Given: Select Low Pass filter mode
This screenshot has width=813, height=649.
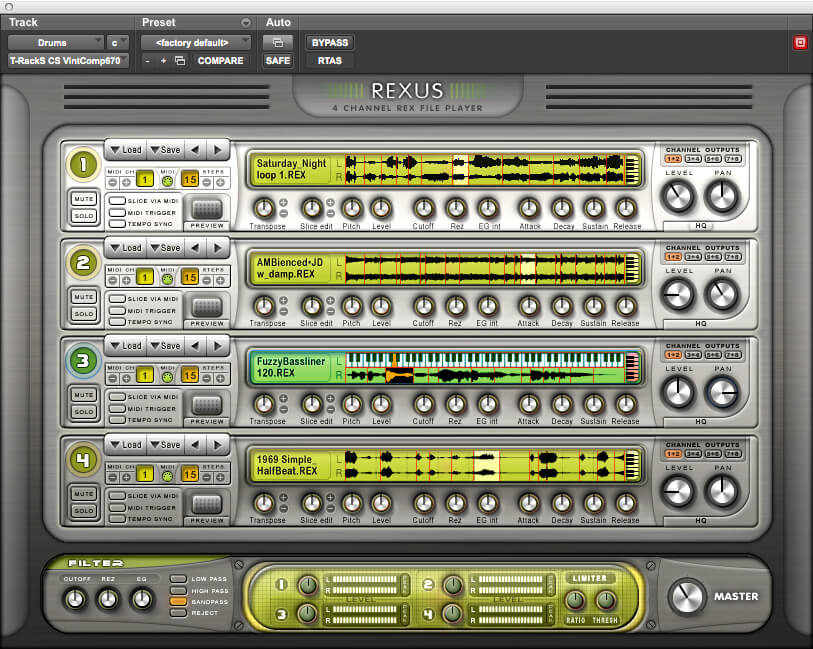Looking at the screenshot, I should (178, 579).
